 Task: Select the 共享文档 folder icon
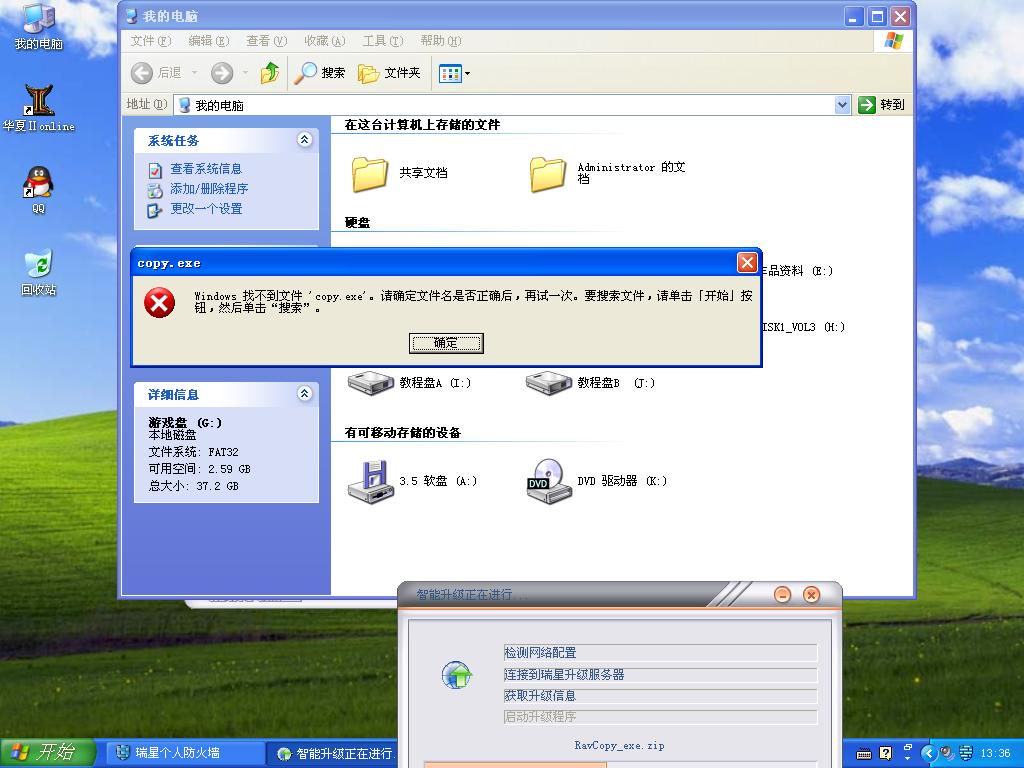pyautogui.click(x=370, y=174)
